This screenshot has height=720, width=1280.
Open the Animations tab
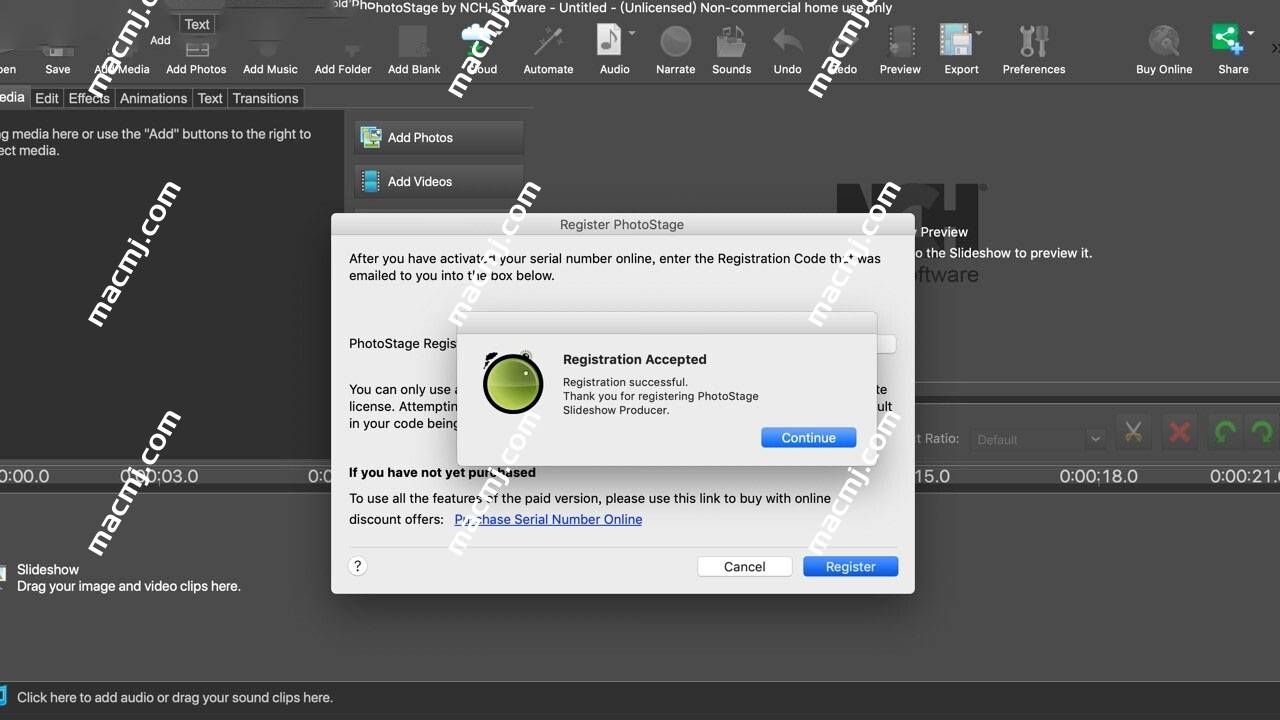coord(153,98)
